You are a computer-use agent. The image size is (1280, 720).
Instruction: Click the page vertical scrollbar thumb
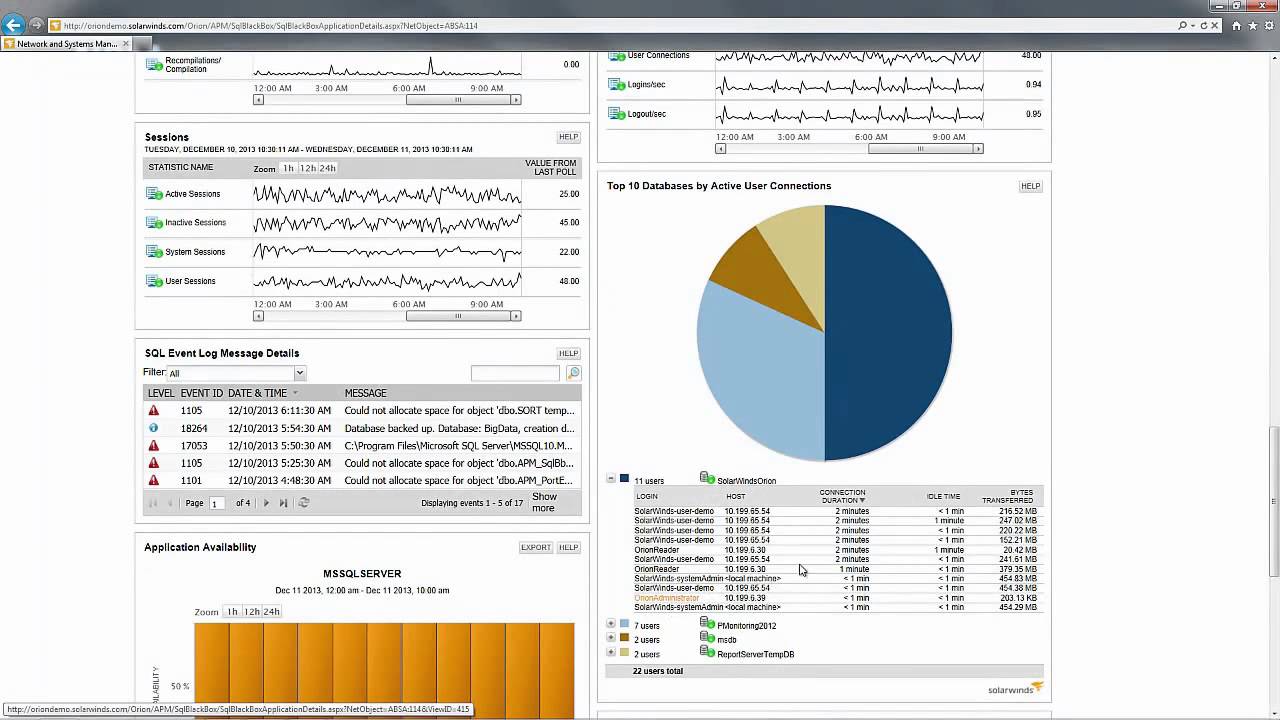[1274, 501]
